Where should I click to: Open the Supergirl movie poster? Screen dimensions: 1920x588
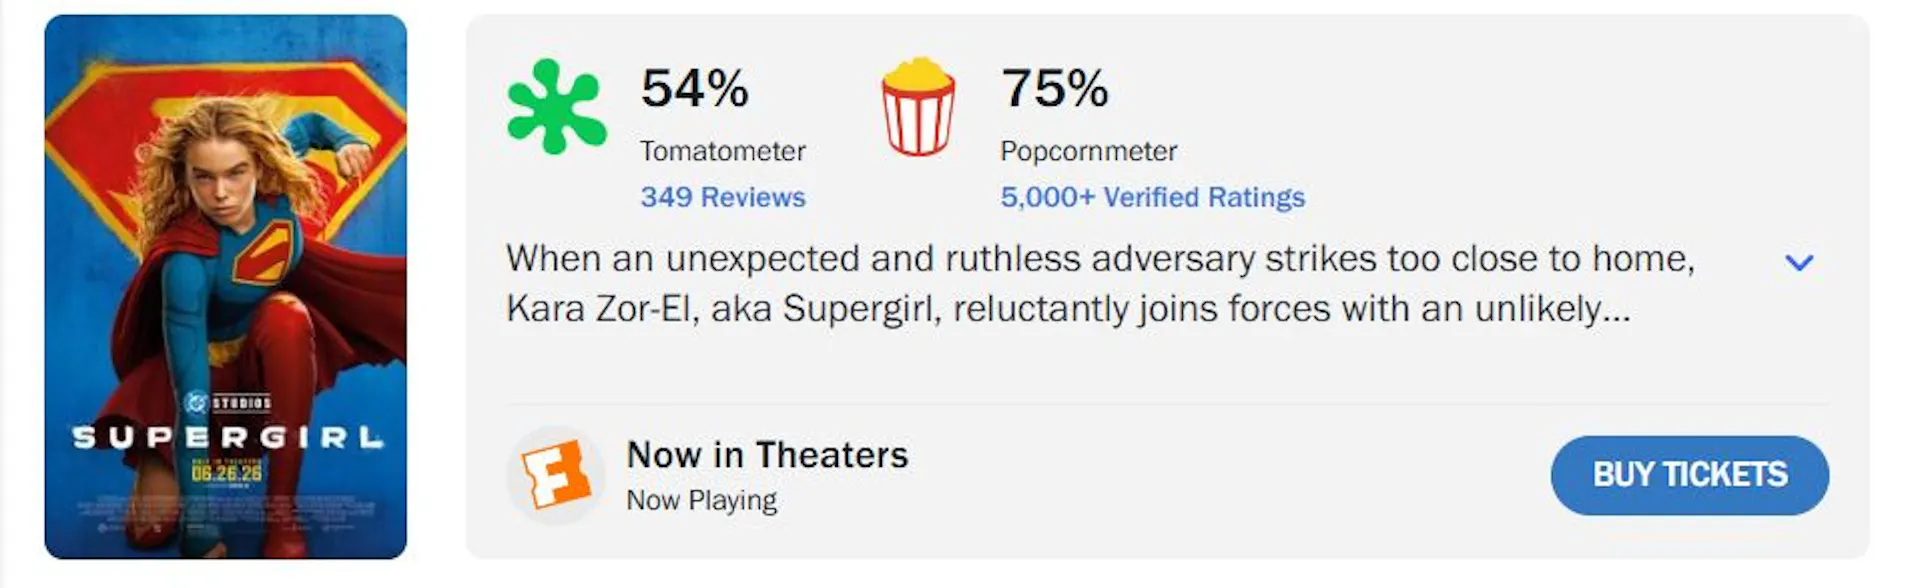226,287
